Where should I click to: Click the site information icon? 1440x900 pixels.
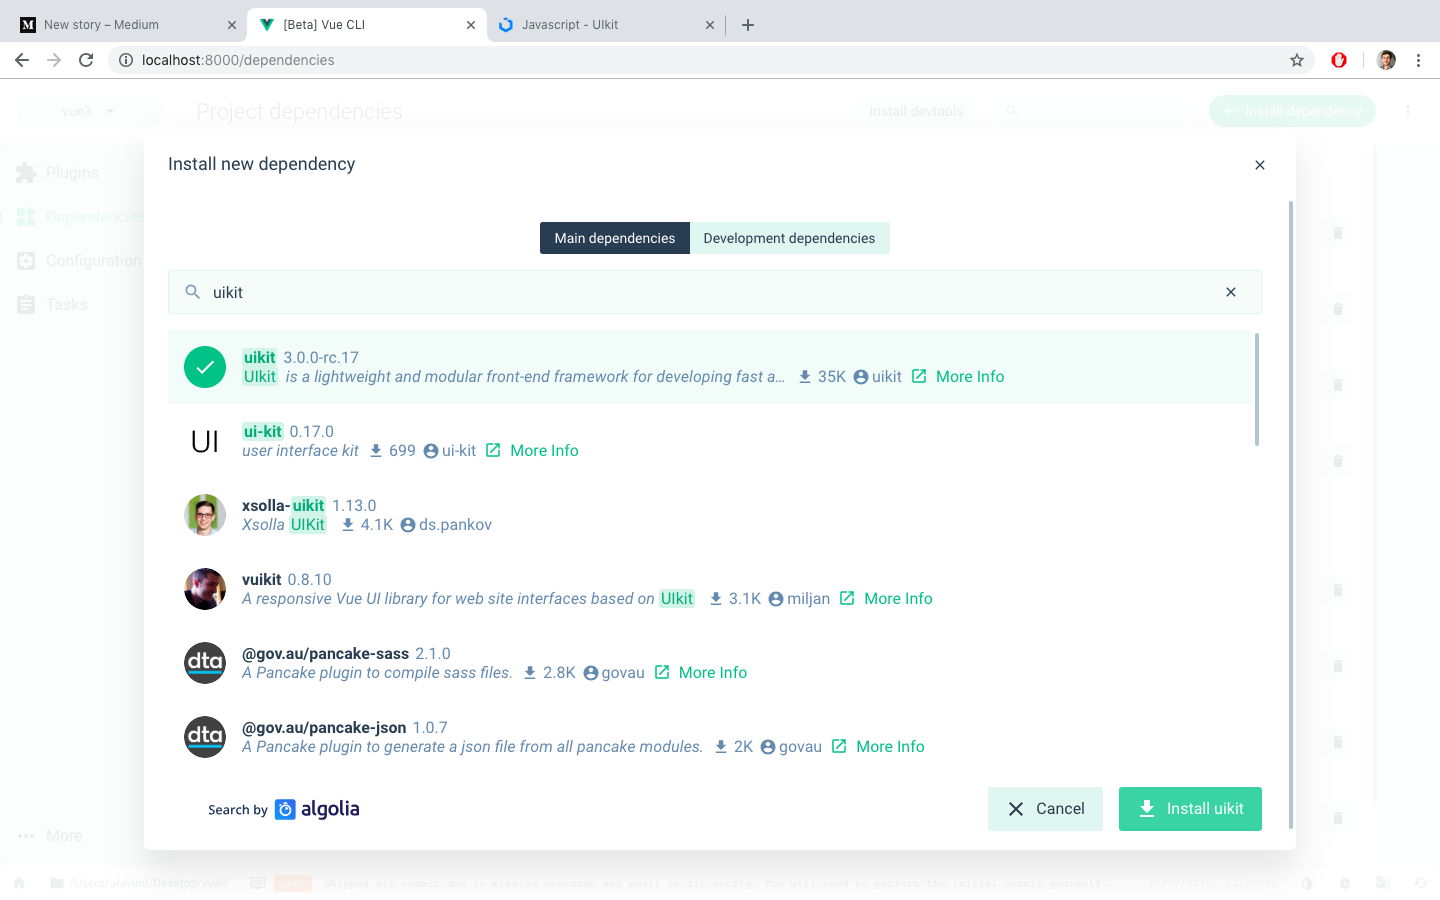click(126, 60)
